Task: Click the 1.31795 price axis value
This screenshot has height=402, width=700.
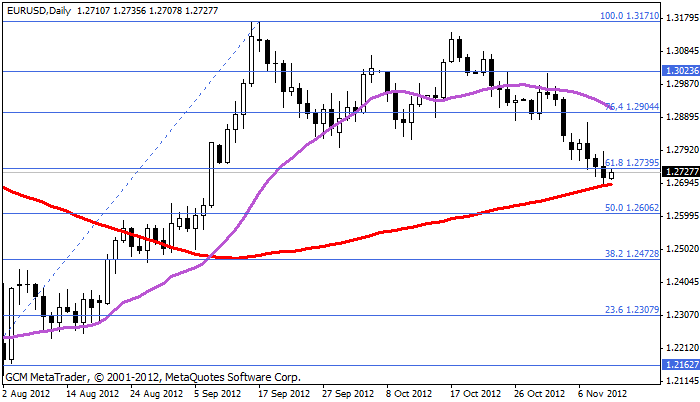Action: tap(682, 18)
